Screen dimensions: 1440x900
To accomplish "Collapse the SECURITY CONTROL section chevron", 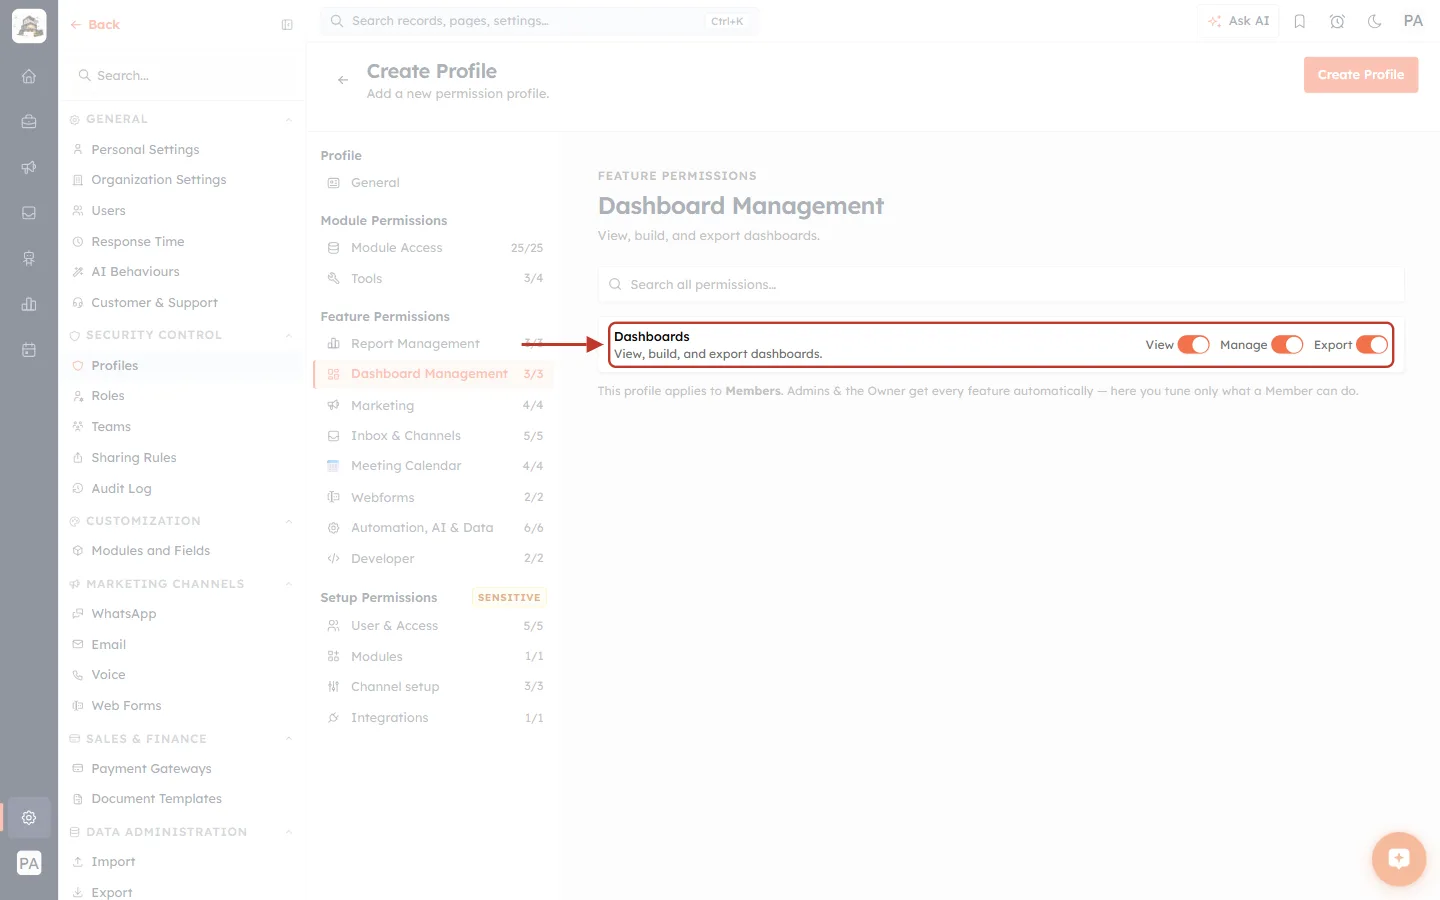I will click(x=288, y=336).
